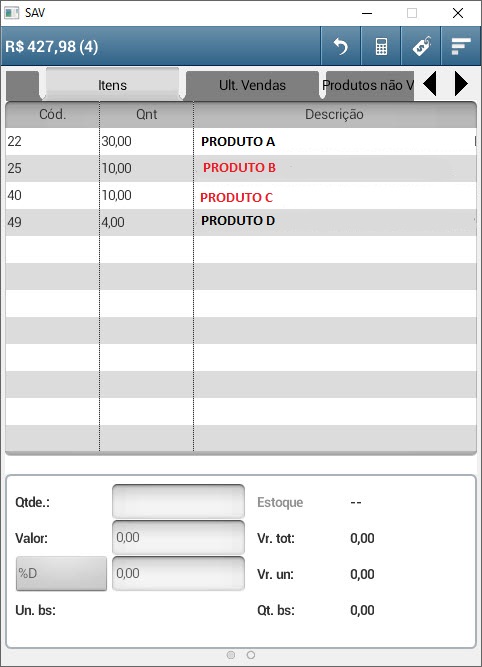The width and height of the screenshot is (482, 667).
Task: Open the Produtos não V tab
Action: point(369,85)
